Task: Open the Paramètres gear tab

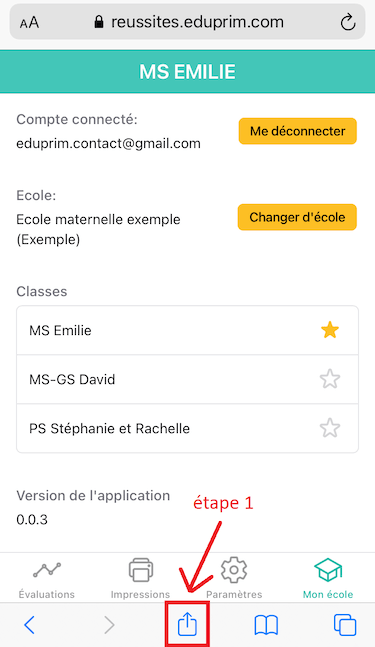Action: pos(234,579)
